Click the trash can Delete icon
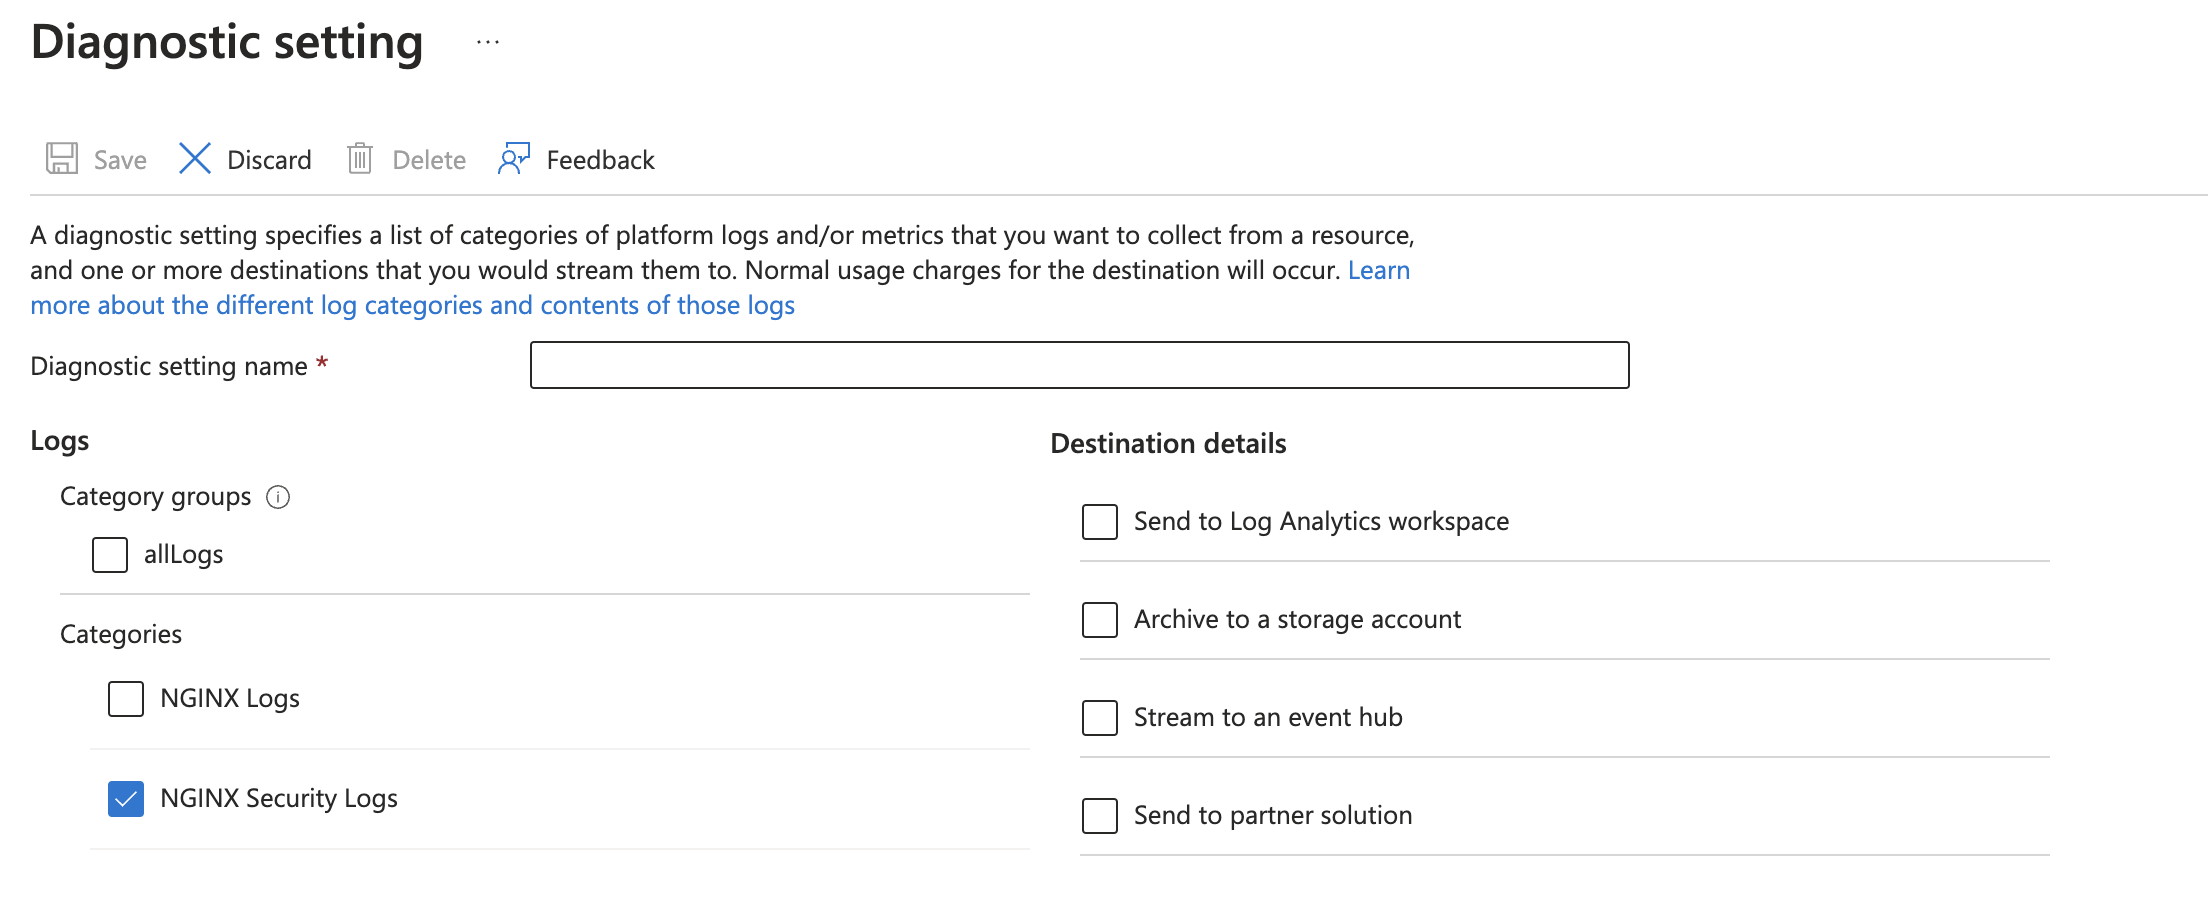Screen dimensions: 2208x908 click(361, 158)
